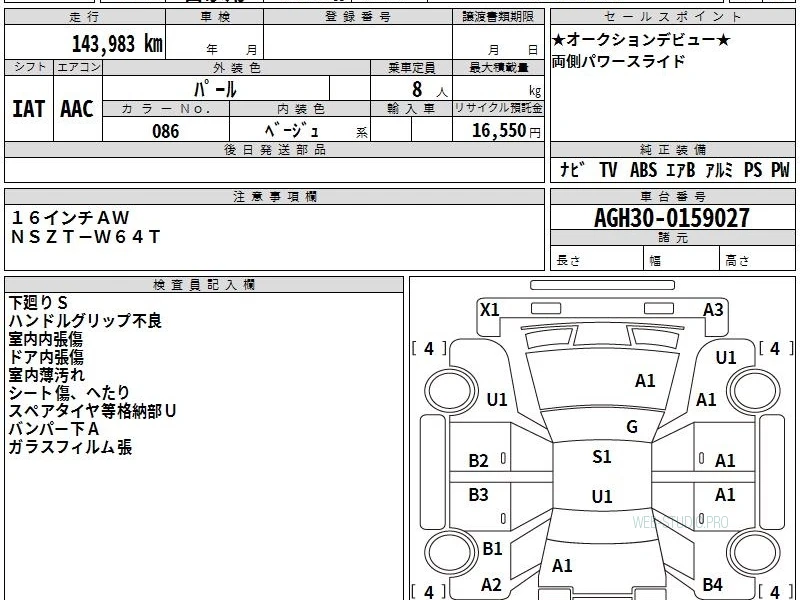Click the PW equipment label
The width and height of the screenshot is (800, 600).
780,169
